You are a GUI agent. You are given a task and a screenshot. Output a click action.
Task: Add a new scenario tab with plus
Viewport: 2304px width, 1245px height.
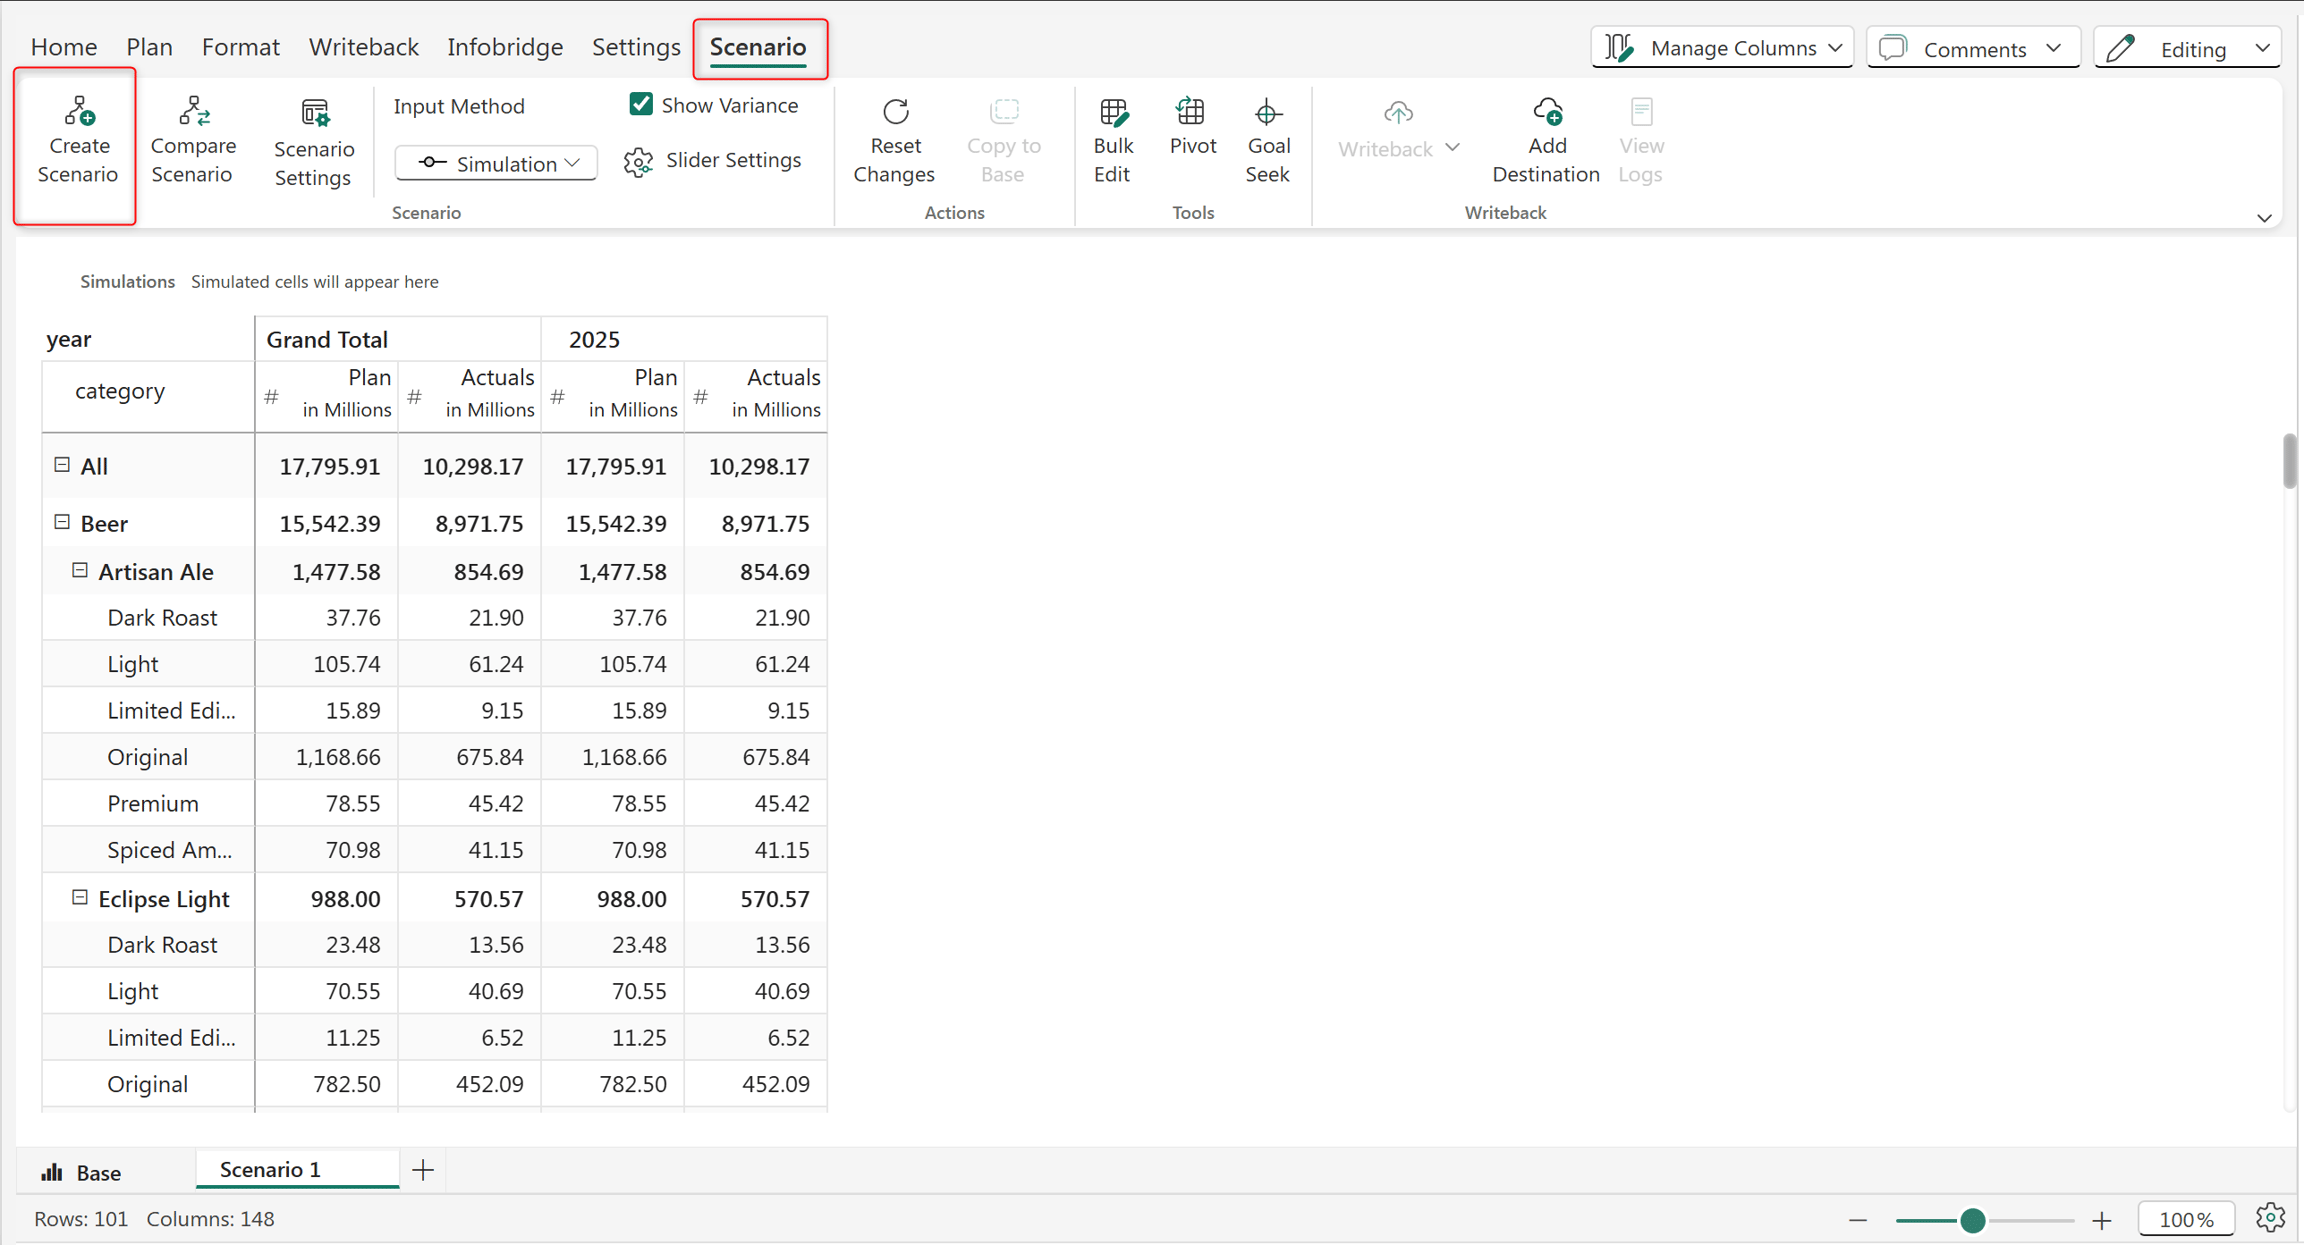tap(423, 1170)
